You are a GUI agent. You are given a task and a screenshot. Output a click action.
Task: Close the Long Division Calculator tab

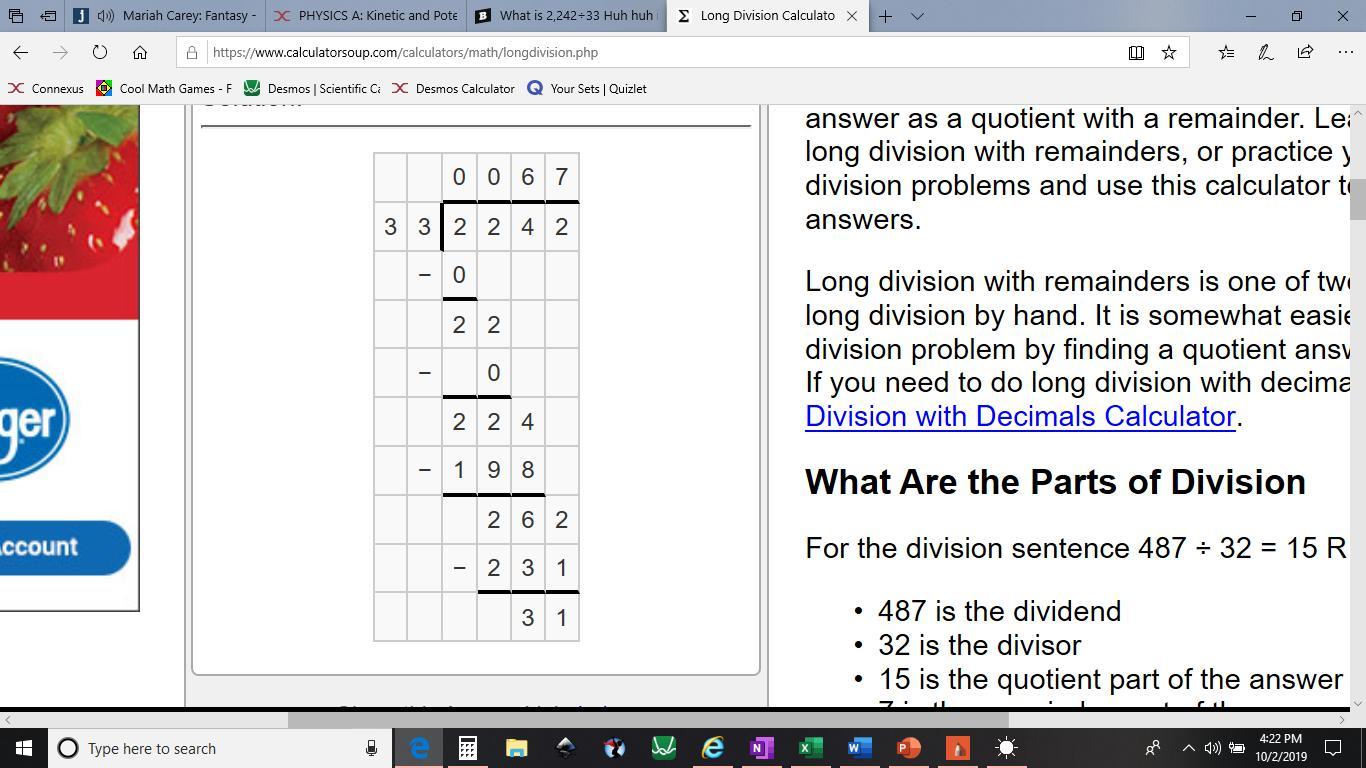852,16
